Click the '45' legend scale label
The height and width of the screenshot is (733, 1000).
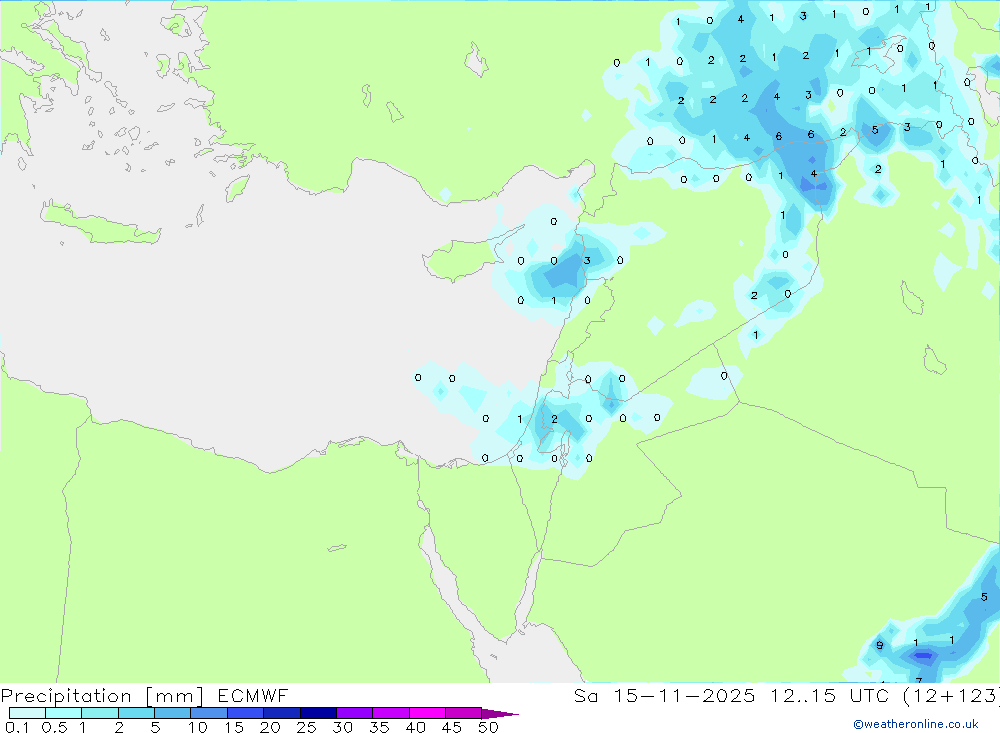click(x=452, y=727)
